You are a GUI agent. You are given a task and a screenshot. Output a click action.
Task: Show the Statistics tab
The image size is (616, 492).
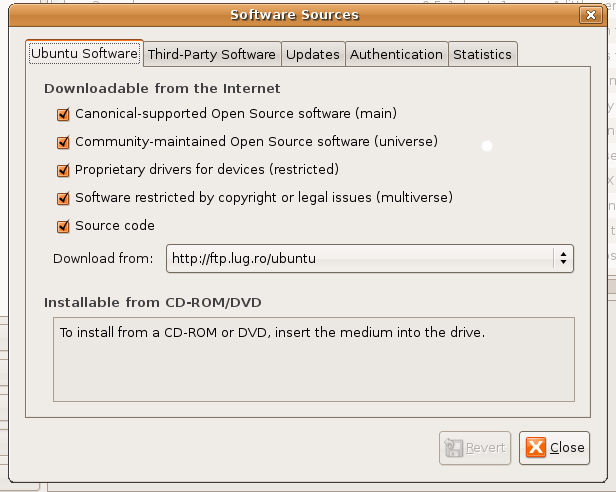482,54
